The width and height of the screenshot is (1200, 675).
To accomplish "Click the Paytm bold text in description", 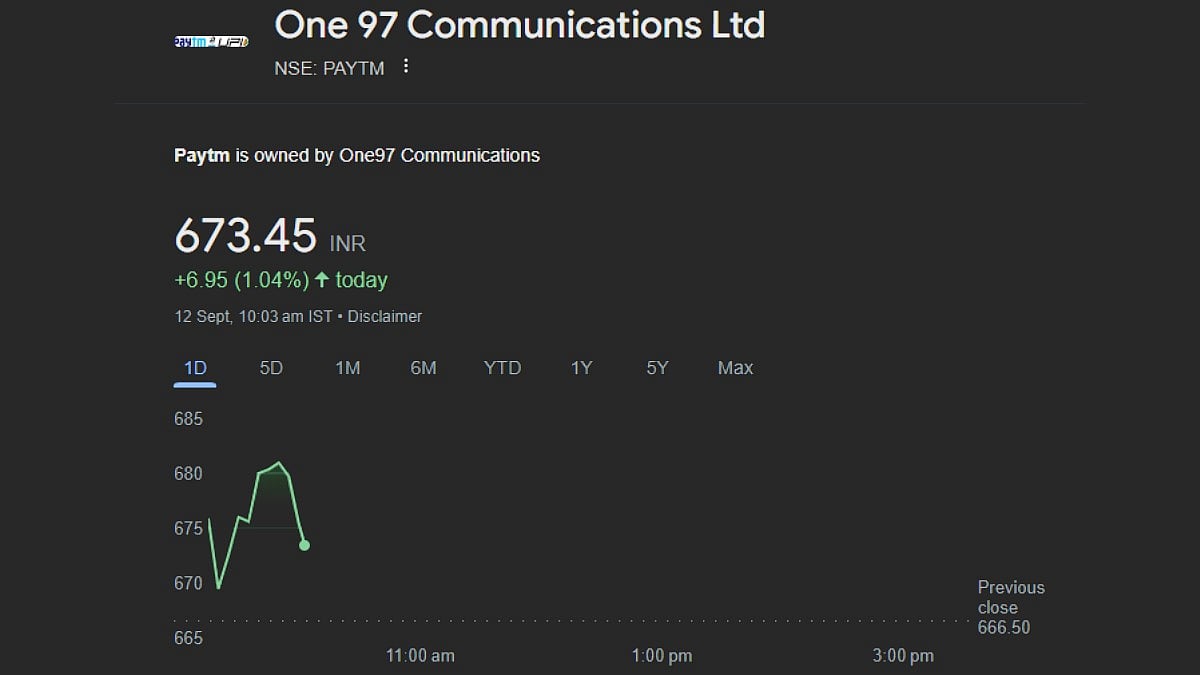I will click(x=202, y=155).
